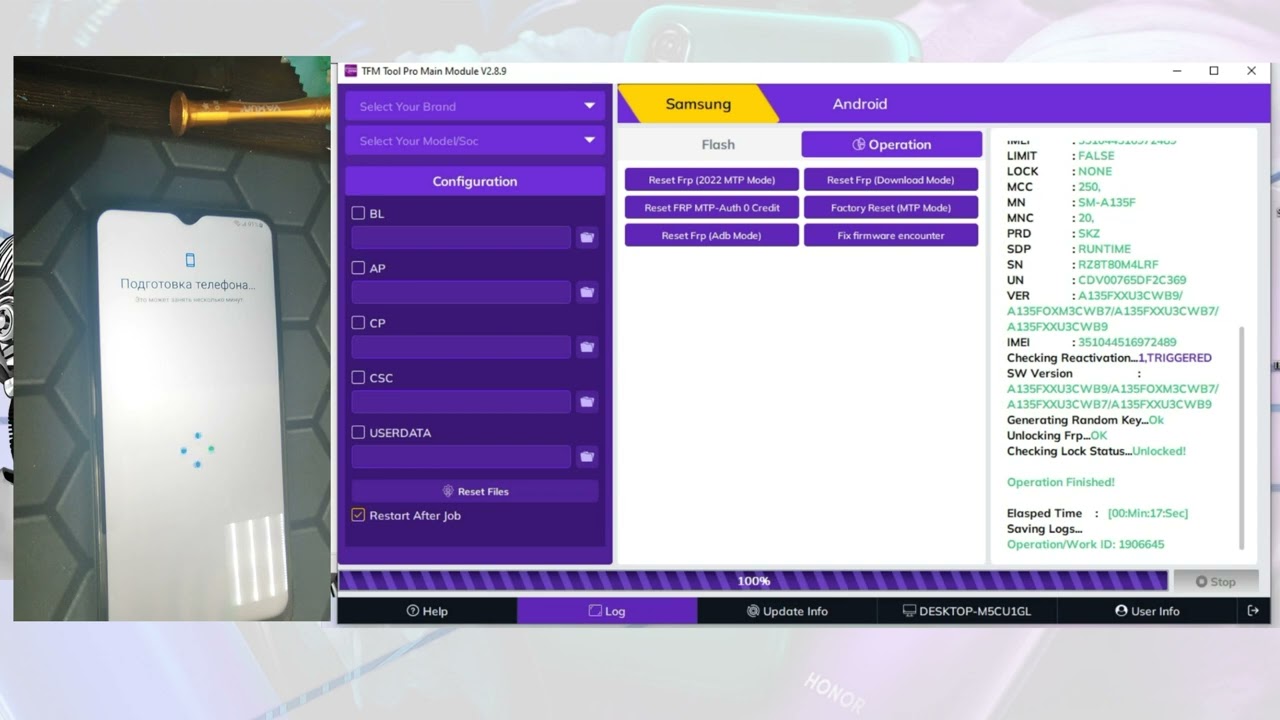Open folder browse icon for BL file

click(x=587, y=237)
